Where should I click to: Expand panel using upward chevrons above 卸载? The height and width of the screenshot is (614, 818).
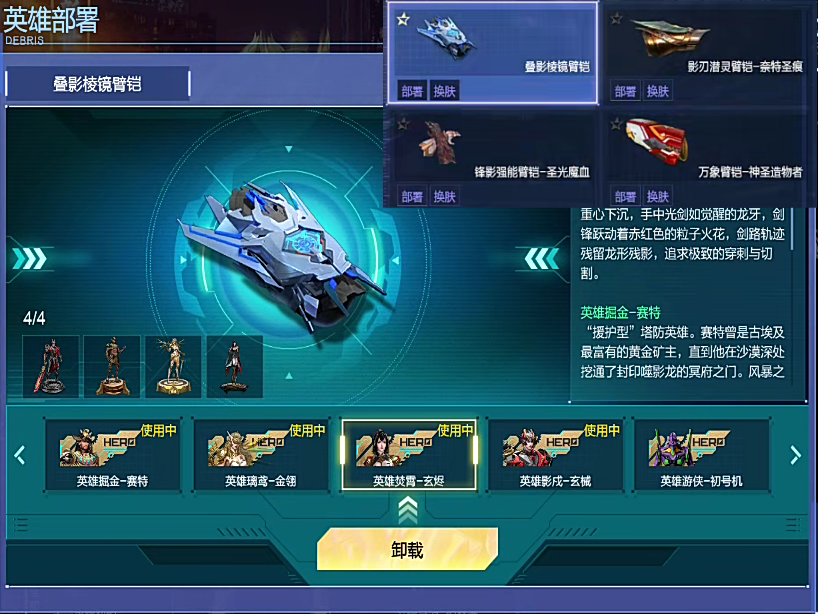407,510
